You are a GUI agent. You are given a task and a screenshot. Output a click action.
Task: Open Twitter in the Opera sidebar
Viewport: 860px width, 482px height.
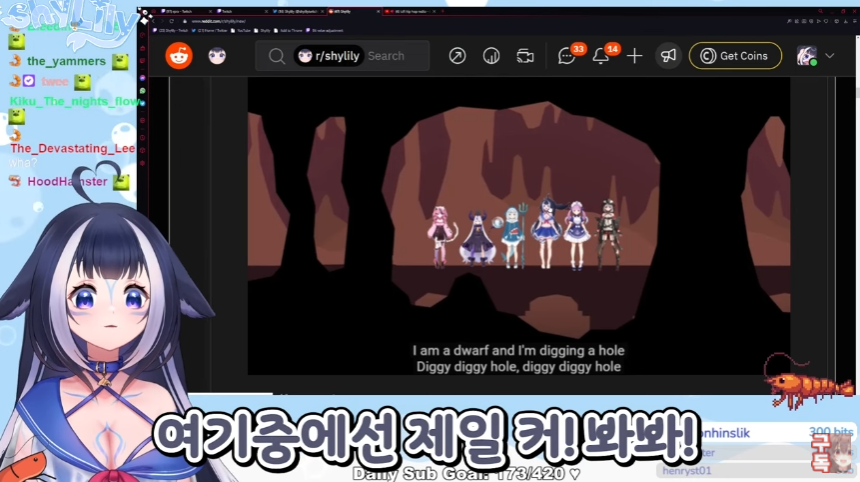click(142, 103)
